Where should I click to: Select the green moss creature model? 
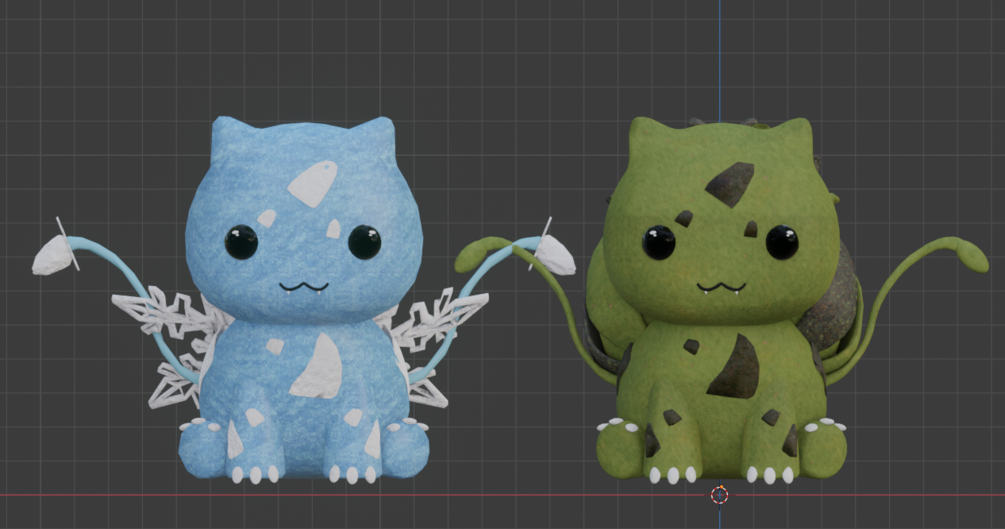(x=721, y=301)
